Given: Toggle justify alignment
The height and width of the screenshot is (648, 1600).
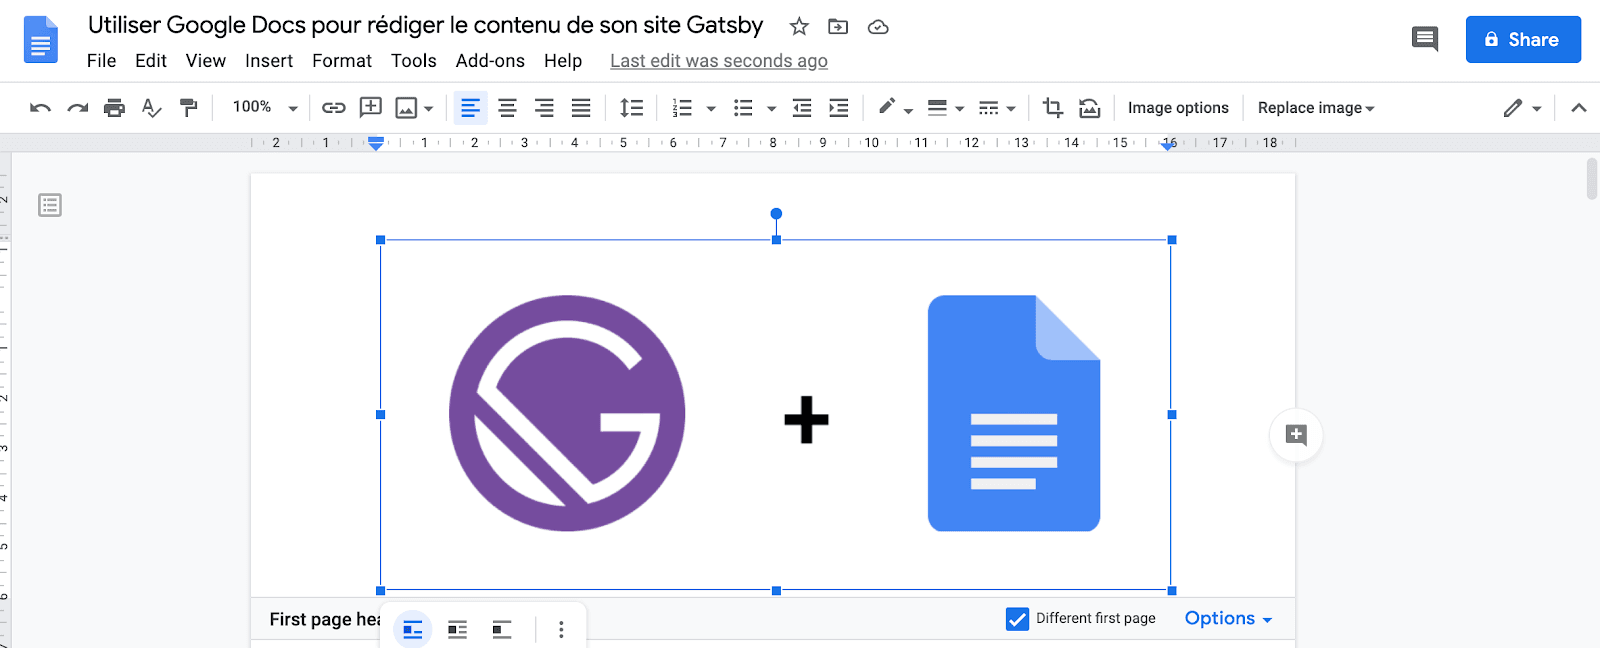Looking at the screenshot, I should [x=581, y=108].
